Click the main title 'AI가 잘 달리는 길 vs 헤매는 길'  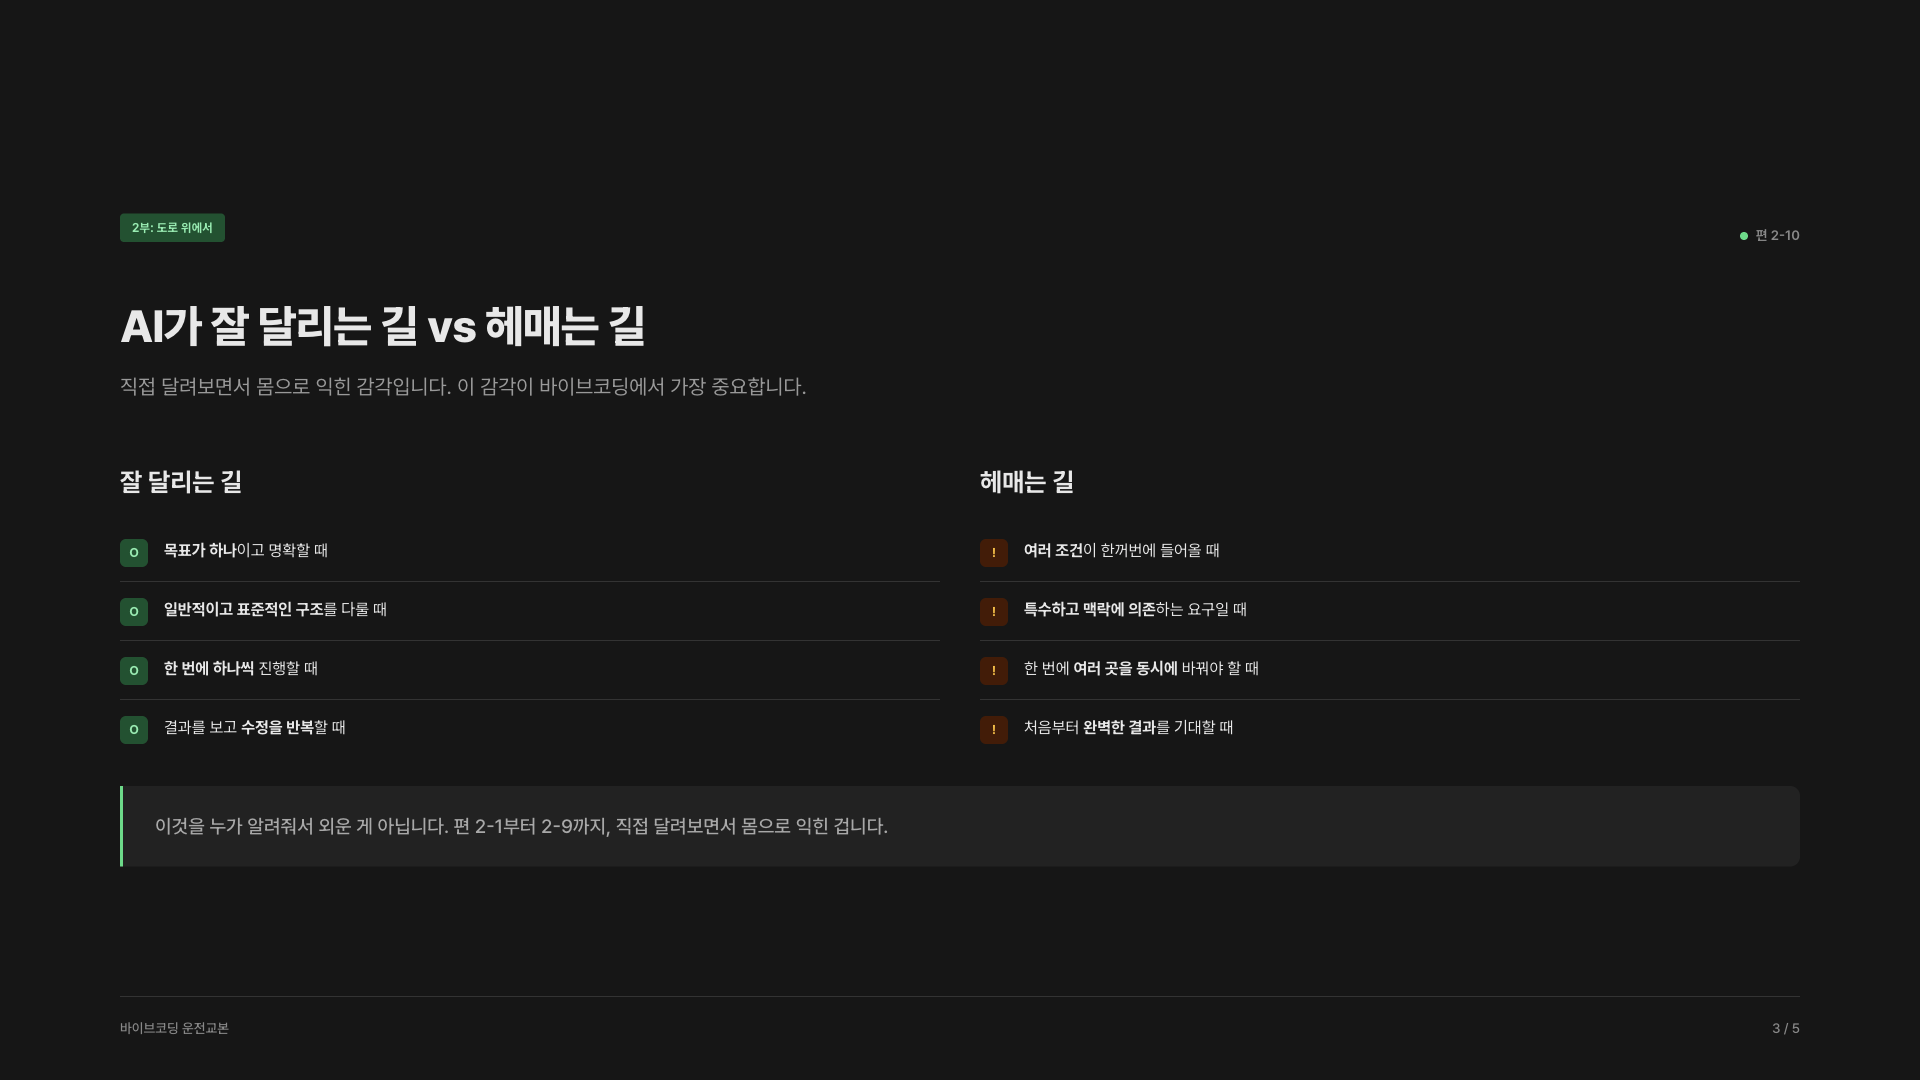tap(383, 327)
